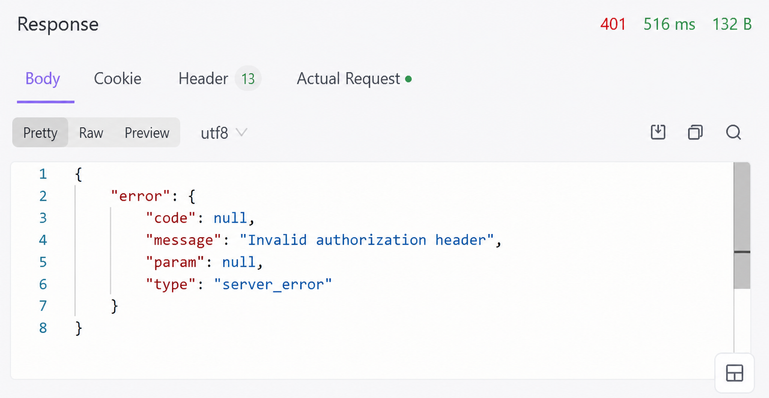This screenshot has height=398, width=769.
Task: Click the "code" key on line 3
Action: [172, 218]
